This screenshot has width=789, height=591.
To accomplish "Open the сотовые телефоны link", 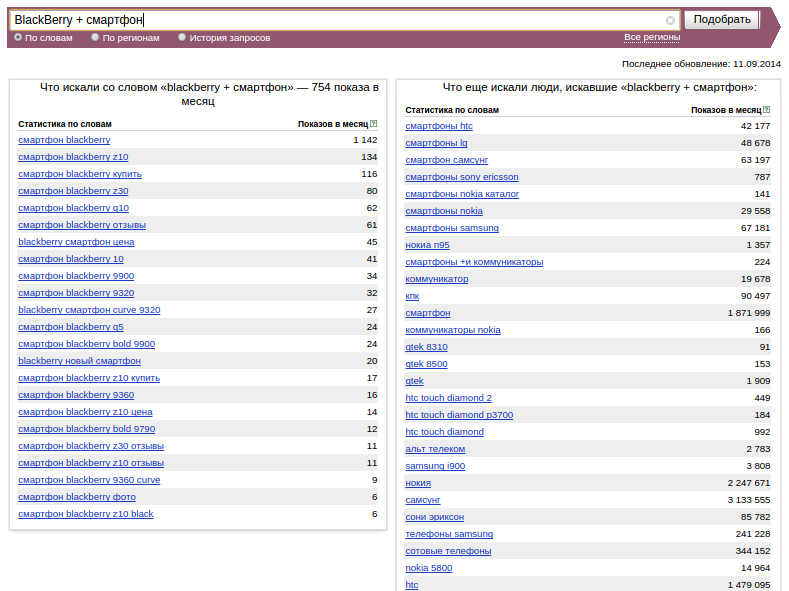I will click(448, 551).
